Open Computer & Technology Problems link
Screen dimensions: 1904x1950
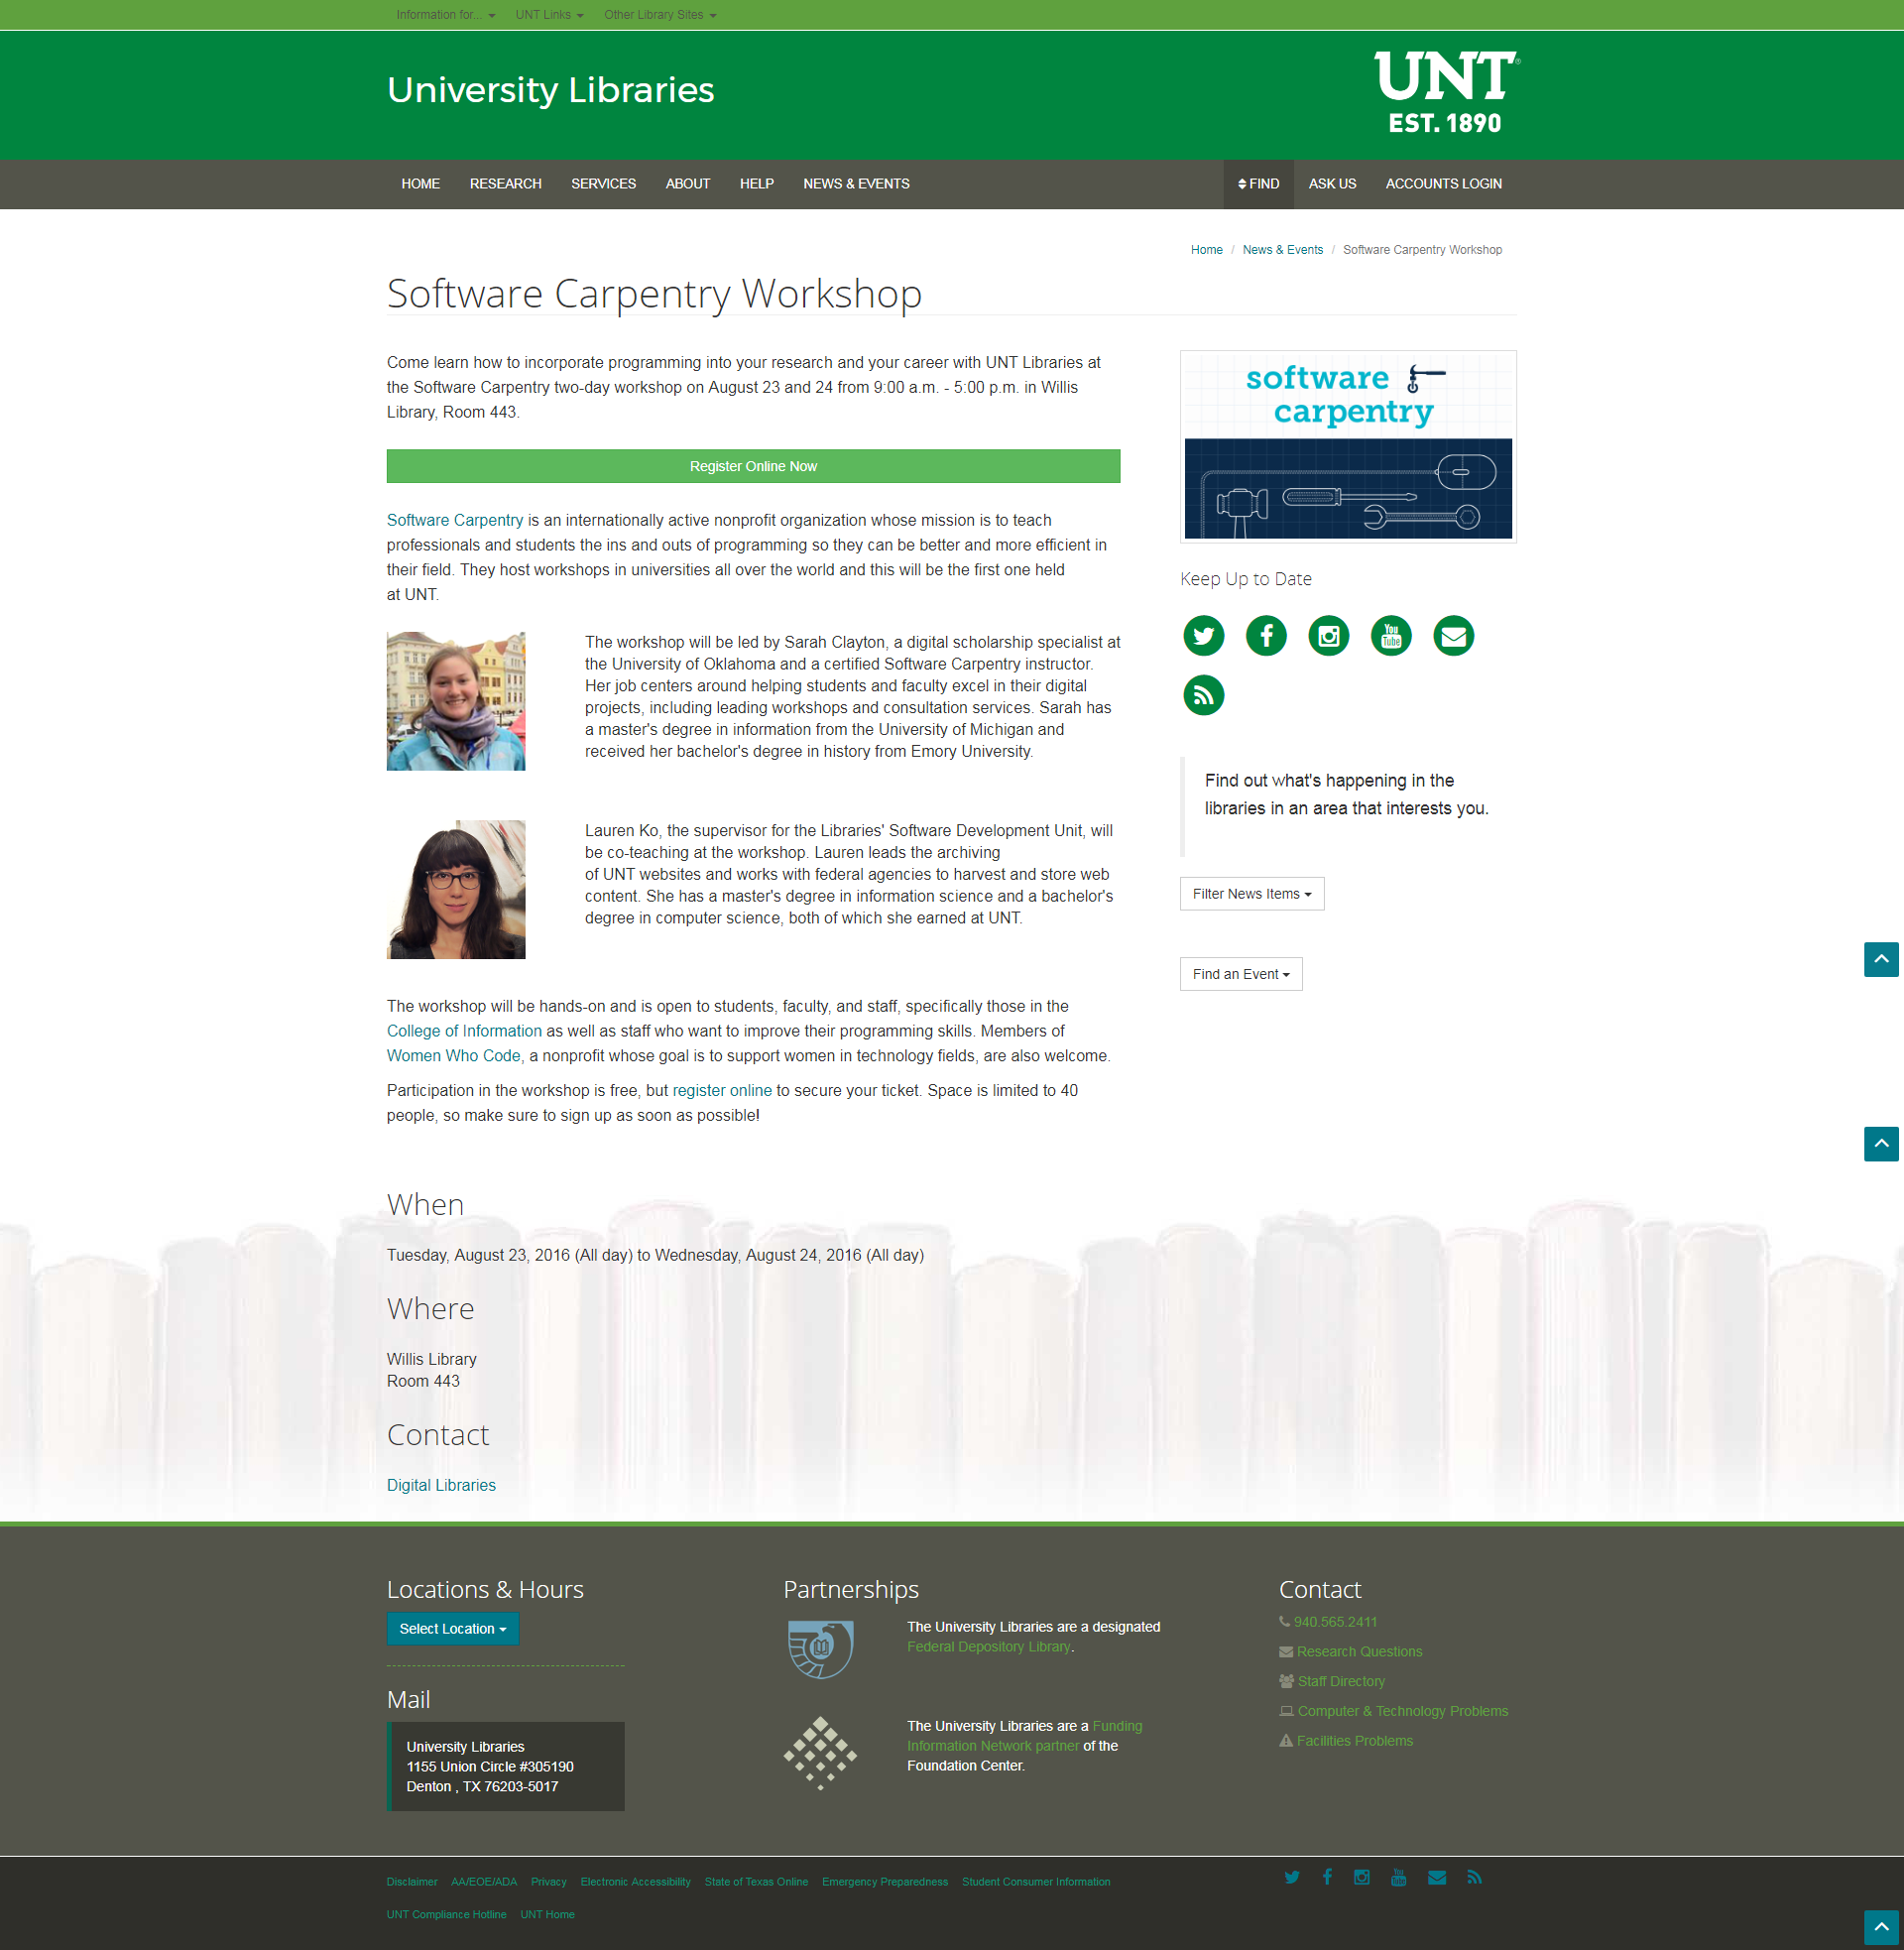point(1402,1712)
